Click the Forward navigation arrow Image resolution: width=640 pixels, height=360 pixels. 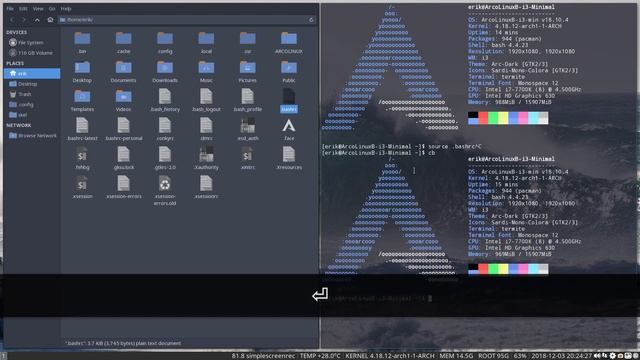click(x=24, y=20)
